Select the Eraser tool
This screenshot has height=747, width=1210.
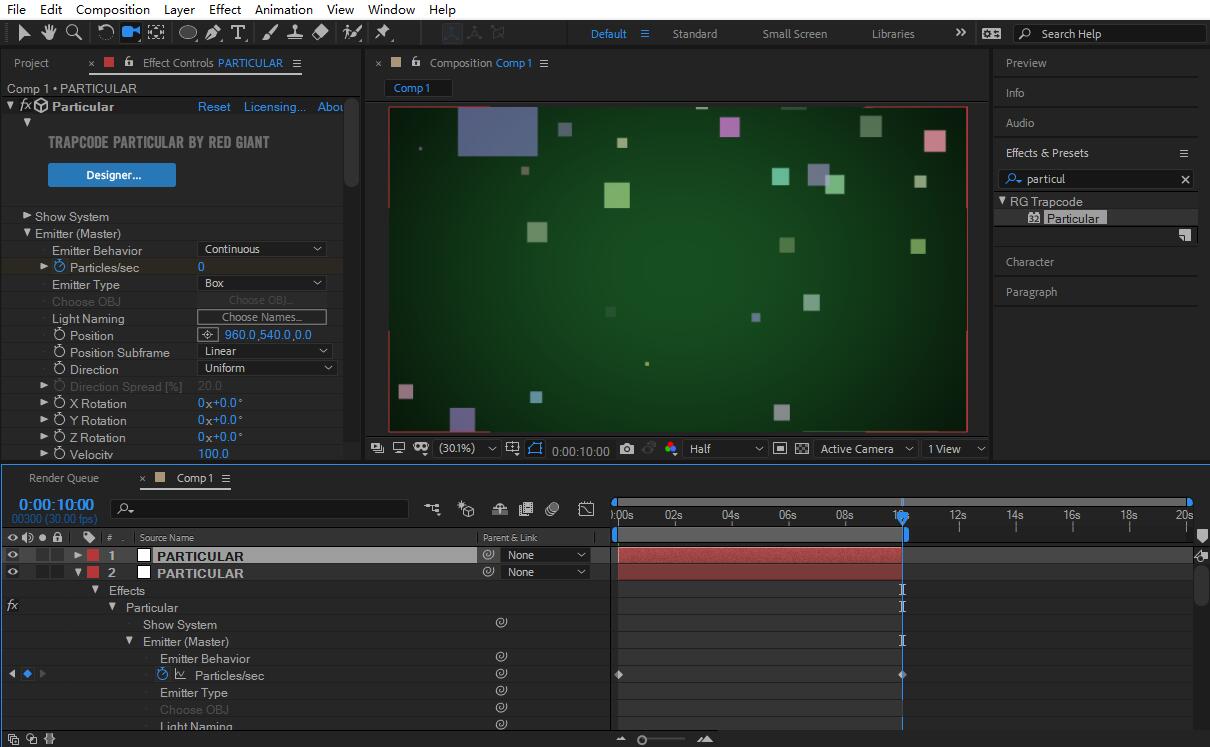(x=320, y=33)
